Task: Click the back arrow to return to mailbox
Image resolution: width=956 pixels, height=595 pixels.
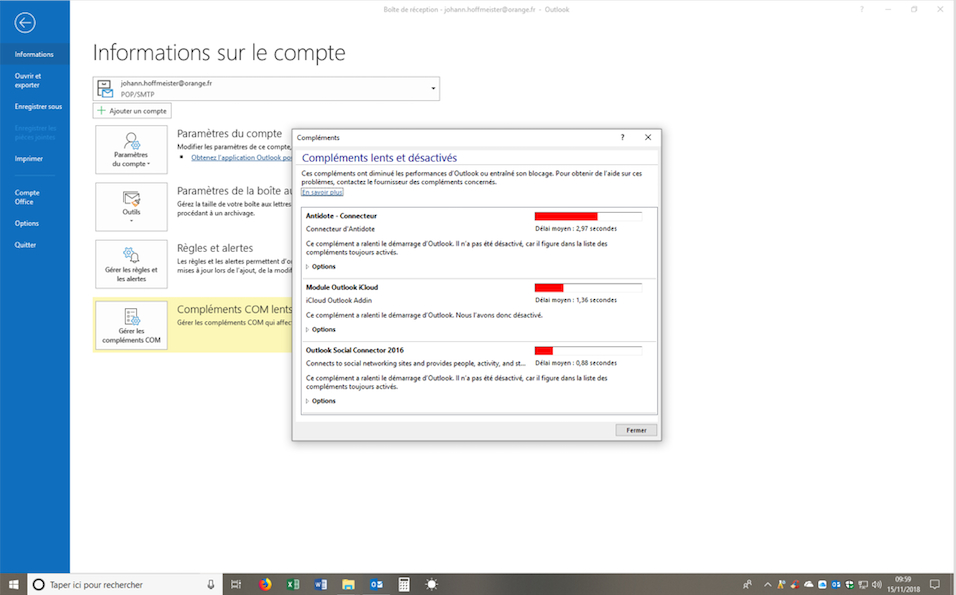Action: (25, 22)
